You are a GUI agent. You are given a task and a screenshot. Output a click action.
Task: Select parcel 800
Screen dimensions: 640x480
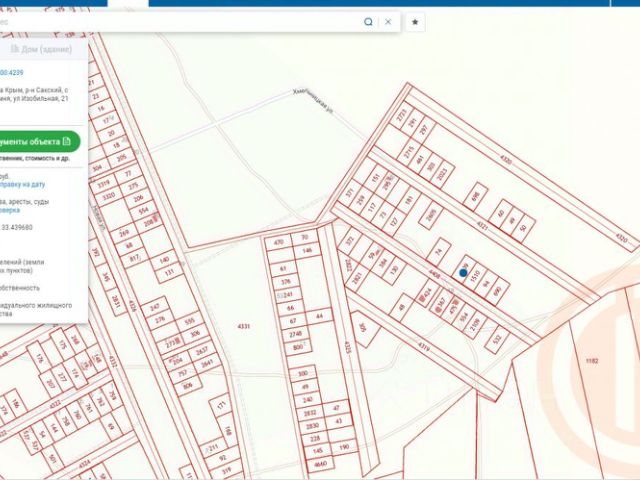298,347
